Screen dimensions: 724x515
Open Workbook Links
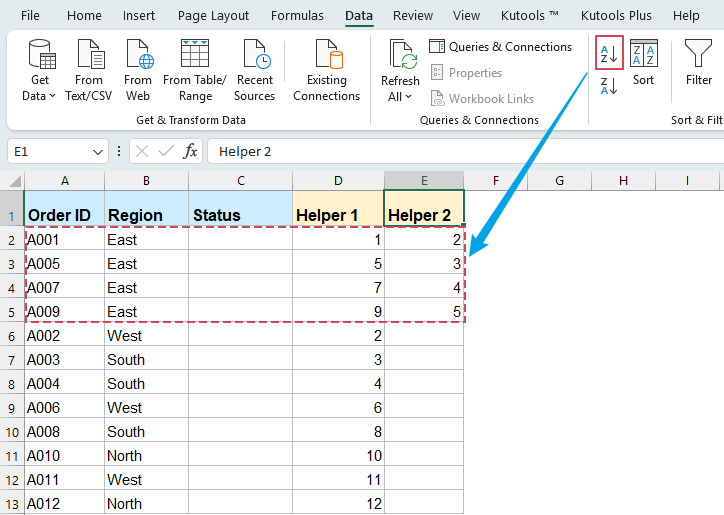(483, 98)
